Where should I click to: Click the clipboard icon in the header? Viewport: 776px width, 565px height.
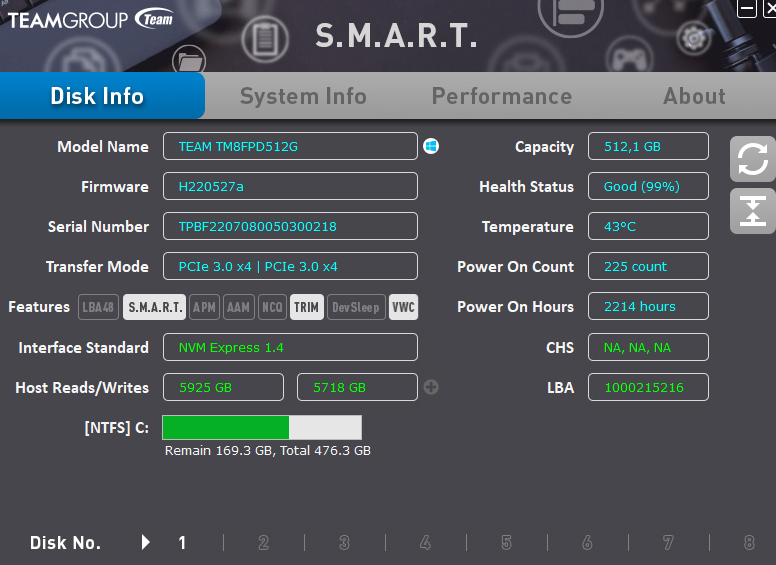pyautogui.click(x=265, y=39)
